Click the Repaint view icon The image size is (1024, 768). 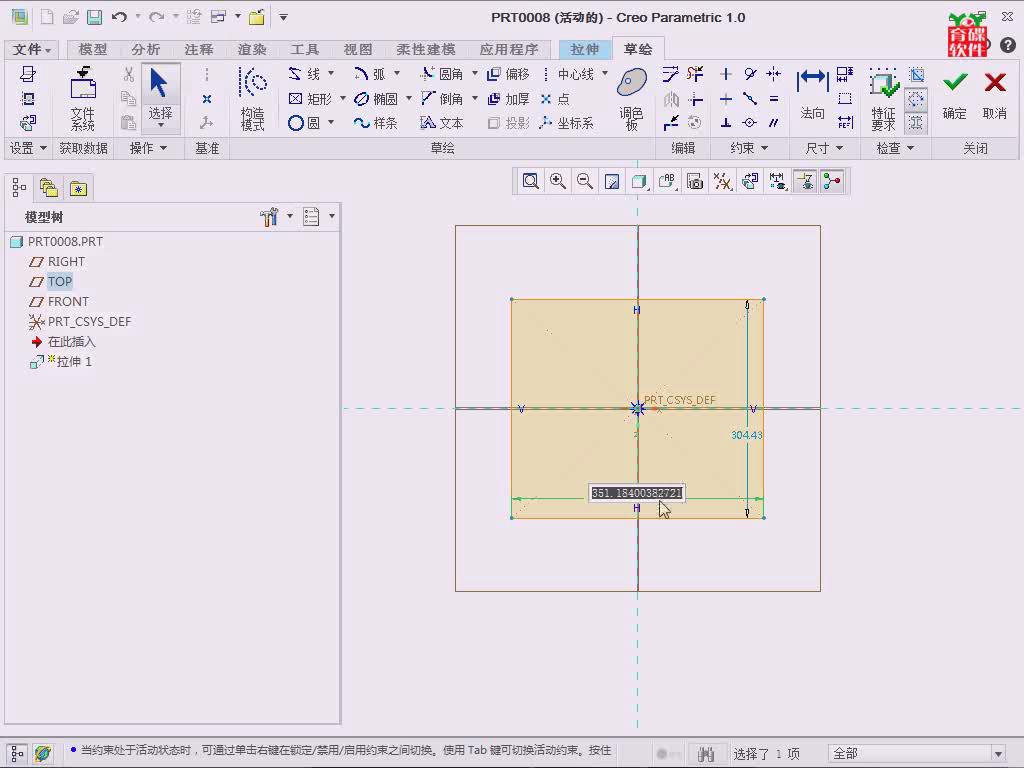point(612,181)
